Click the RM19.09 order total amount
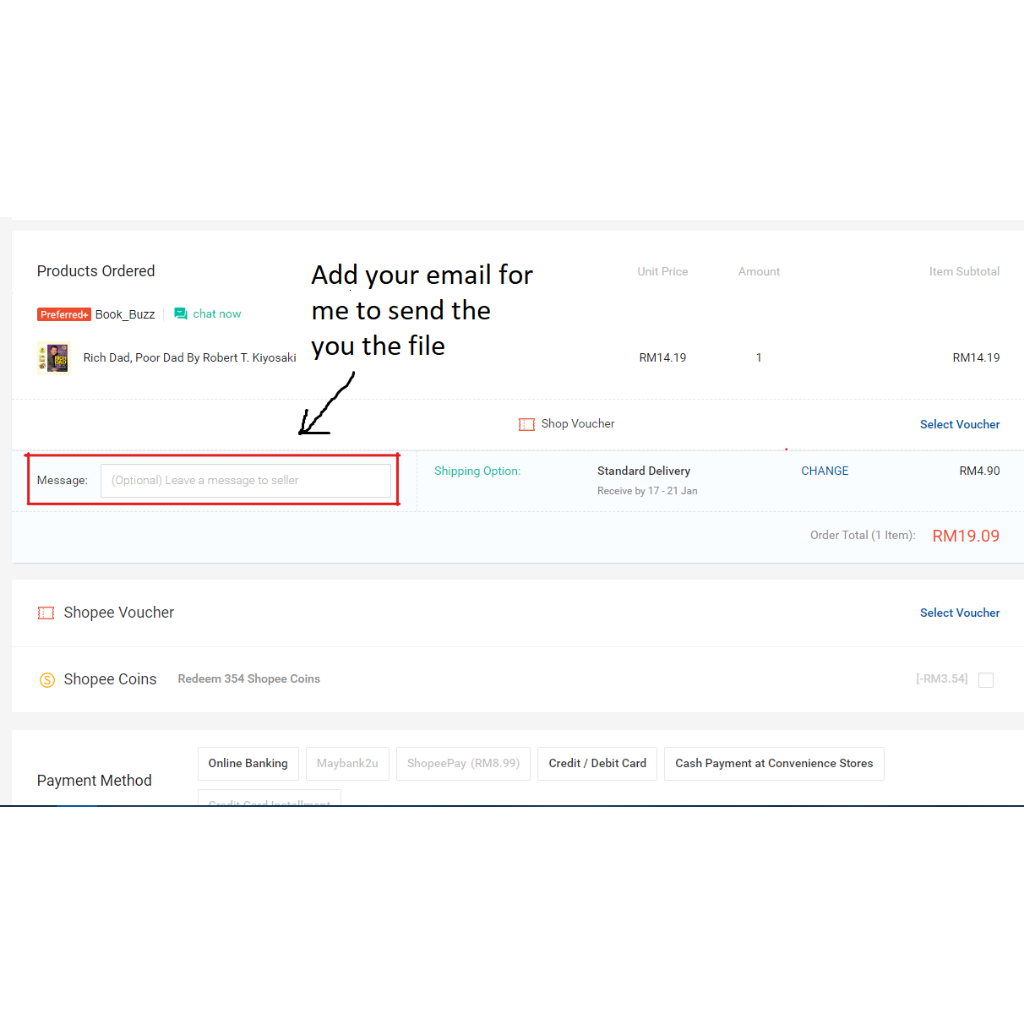Viewport: 1024px width, 1024px height. 965,536
